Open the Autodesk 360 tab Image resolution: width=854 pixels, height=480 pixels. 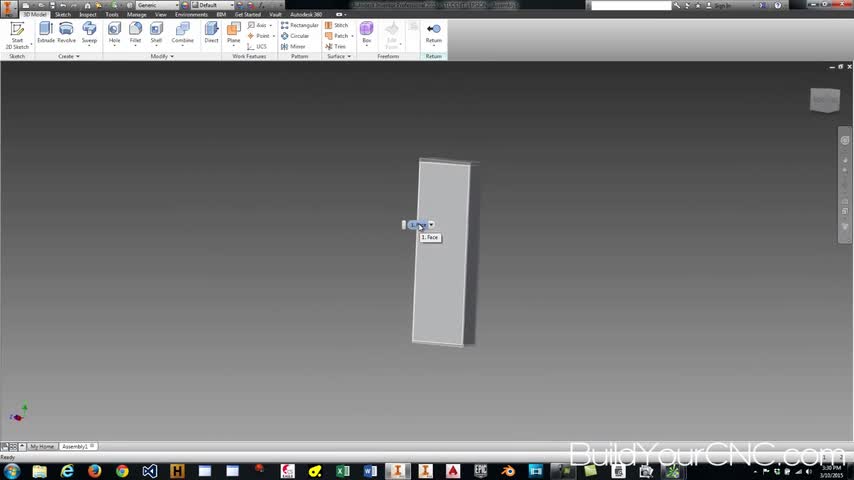[306, 15]
